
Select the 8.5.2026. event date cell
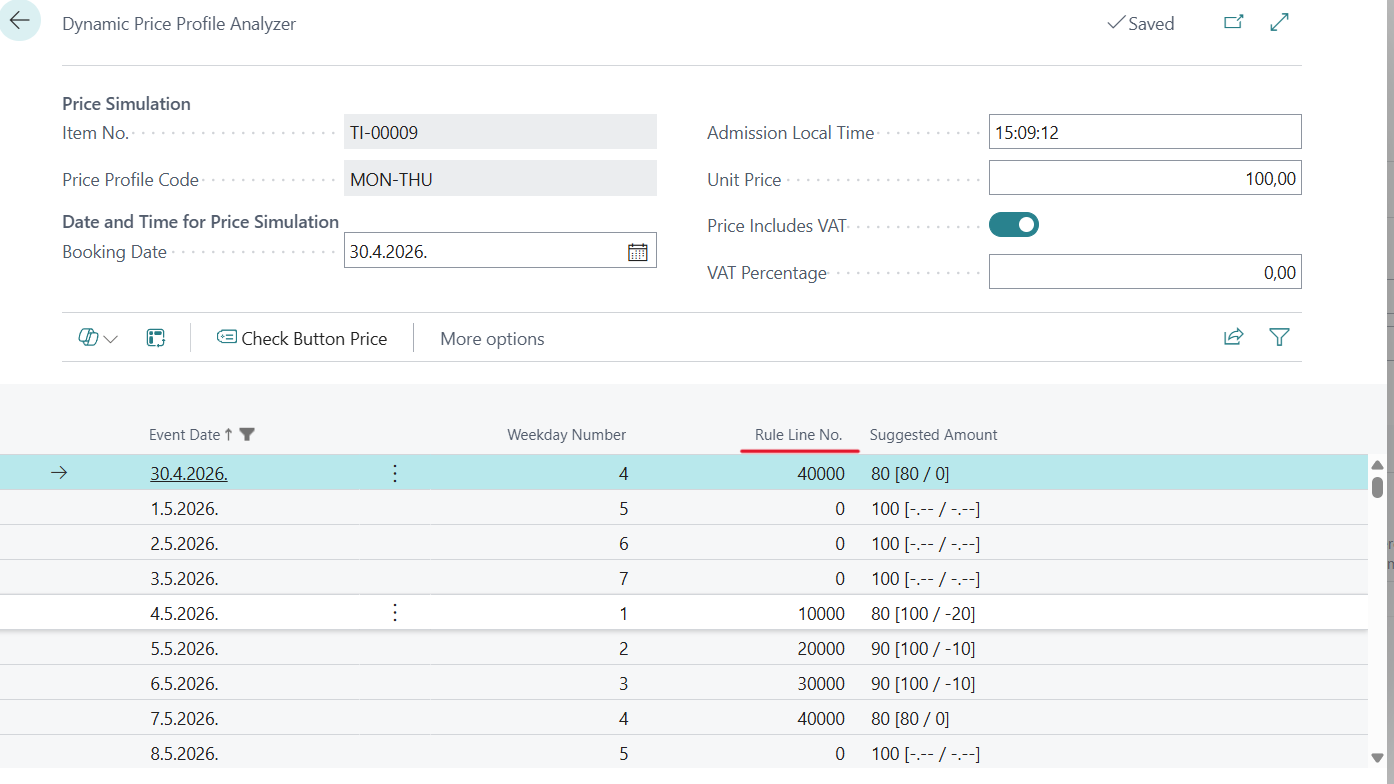point(184,753)
